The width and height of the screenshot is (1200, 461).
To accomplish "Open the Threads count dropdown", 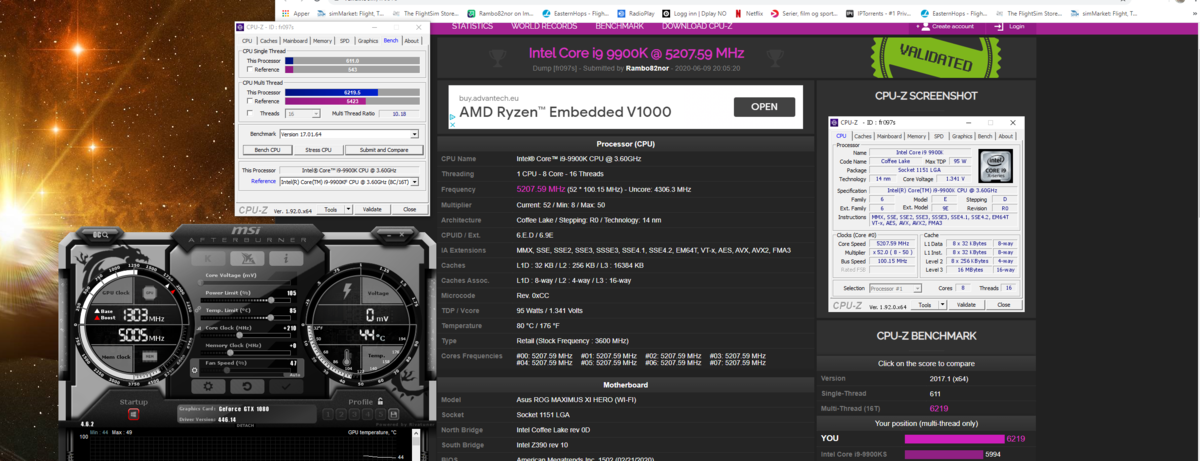I will click(303, 113).
